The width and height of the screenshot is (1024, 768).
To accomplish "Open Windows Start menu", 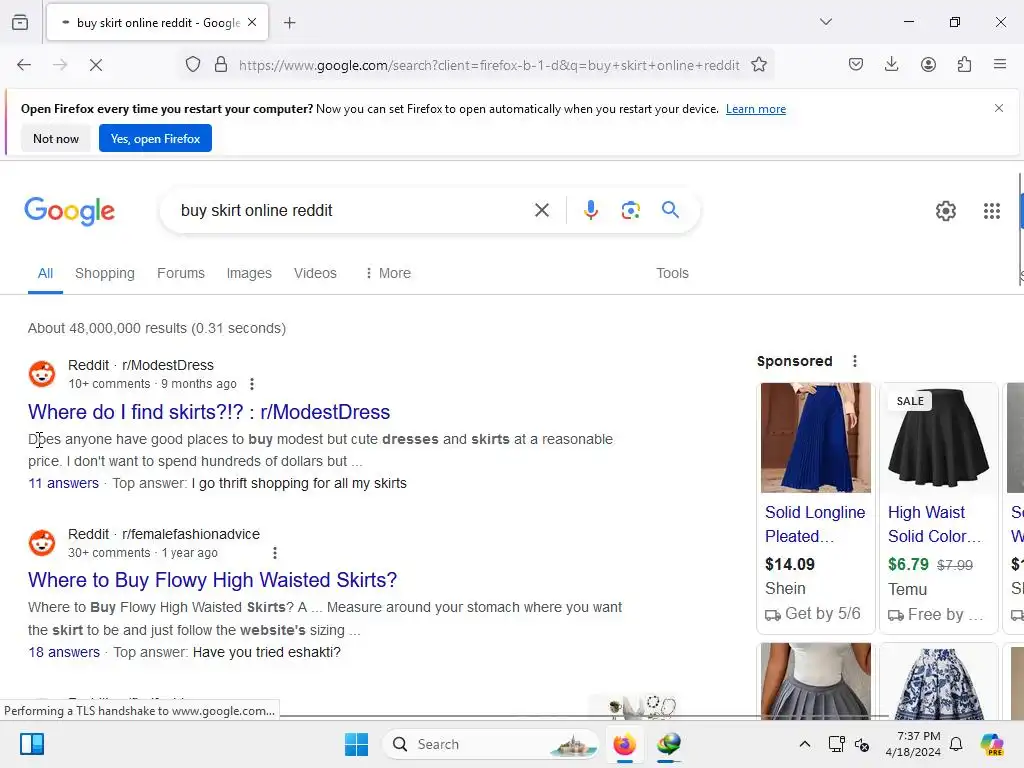I will [357, 744].
